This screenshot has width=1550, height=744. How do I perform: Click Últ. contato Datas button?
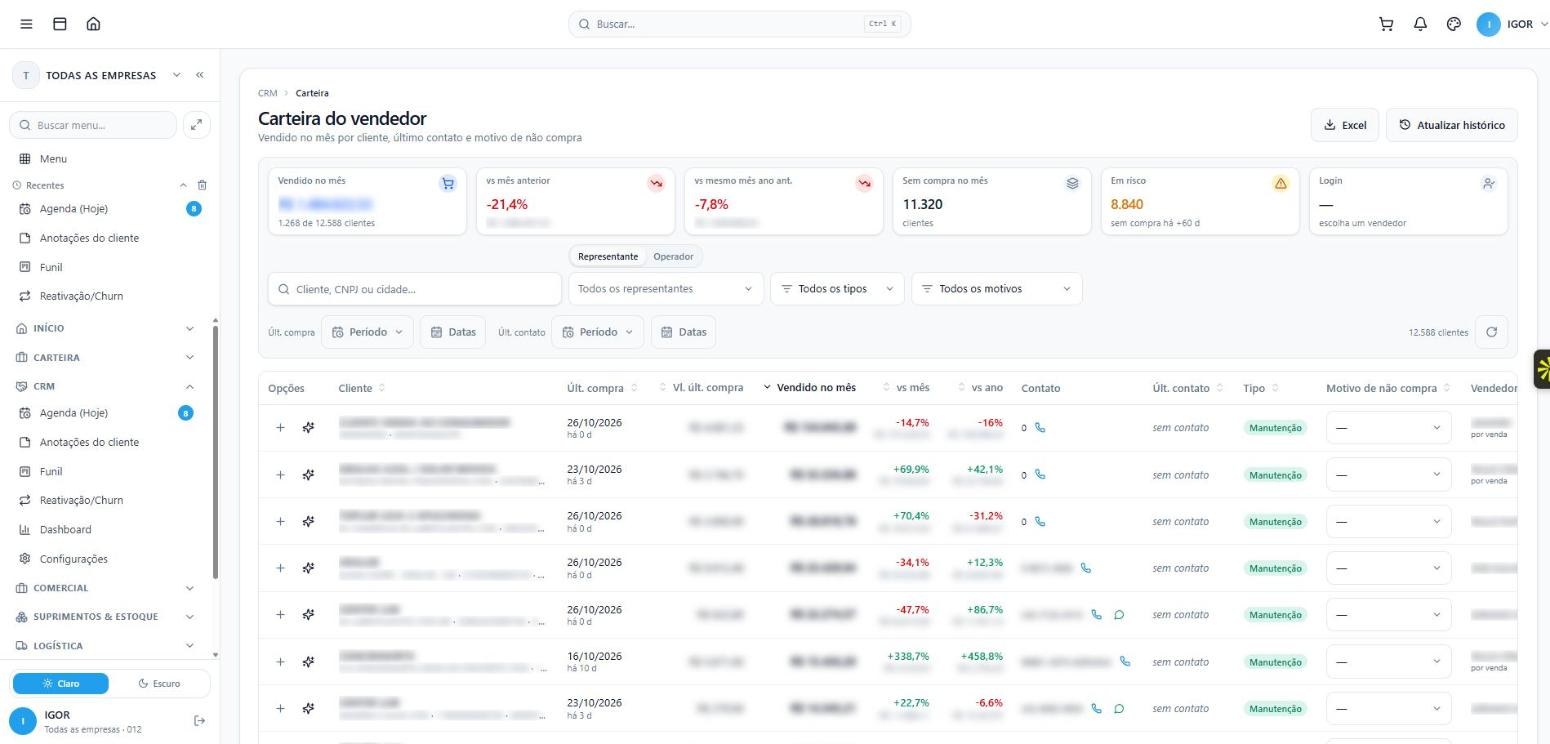pyautogui.click(x=683, y=332)
